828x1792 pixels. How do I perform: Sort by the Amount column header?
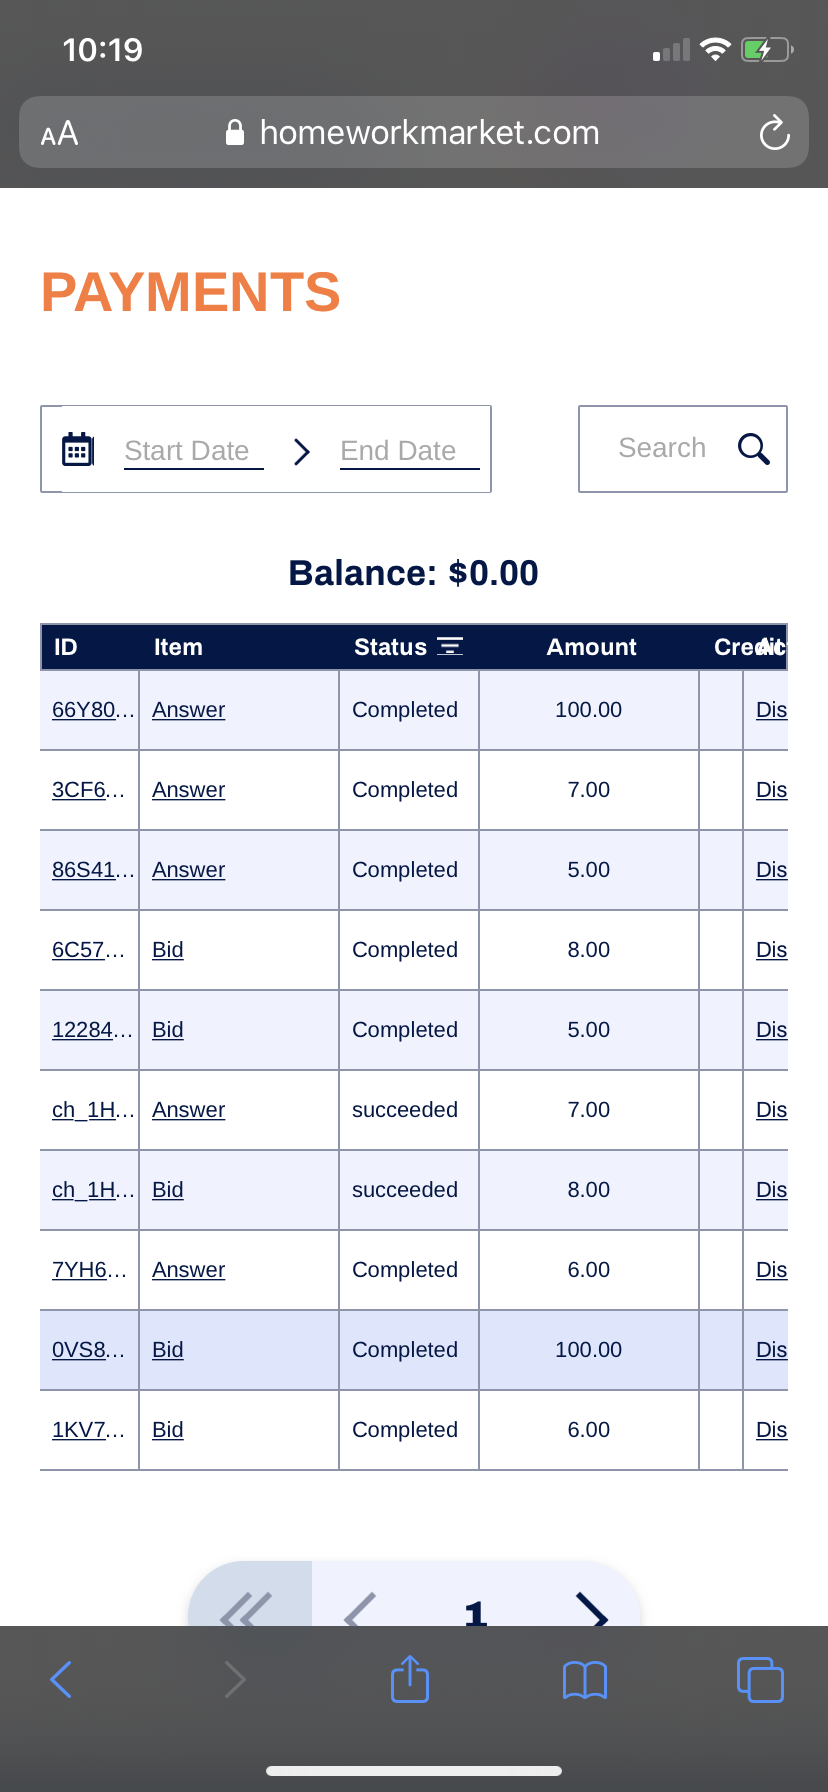(591, 647)
